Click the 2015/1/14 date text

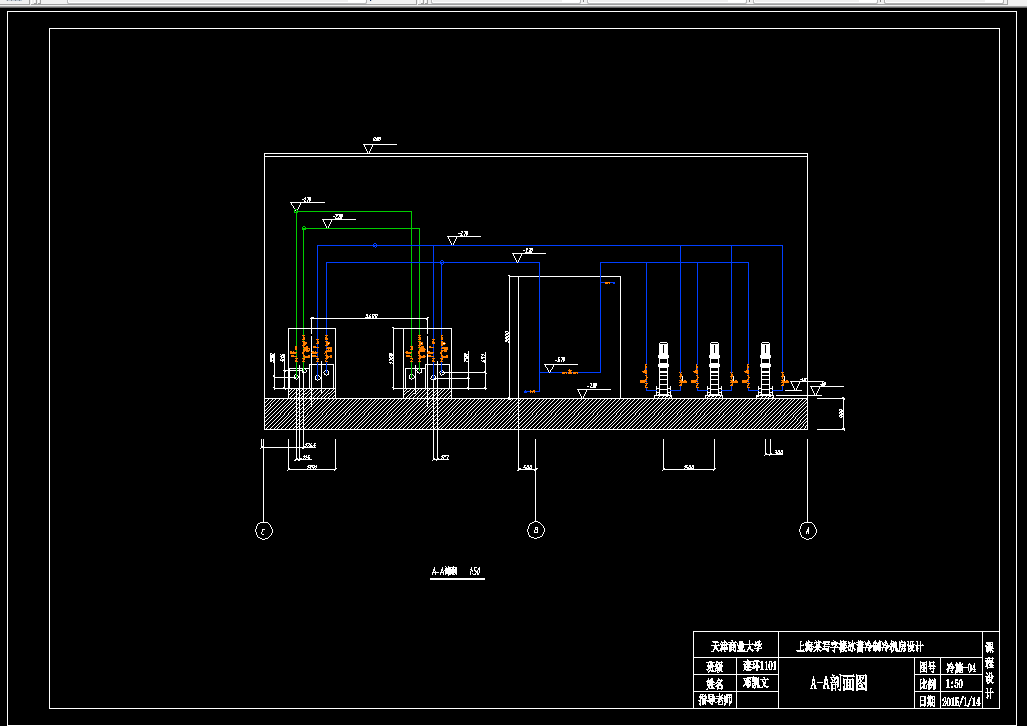coord(961,701)
